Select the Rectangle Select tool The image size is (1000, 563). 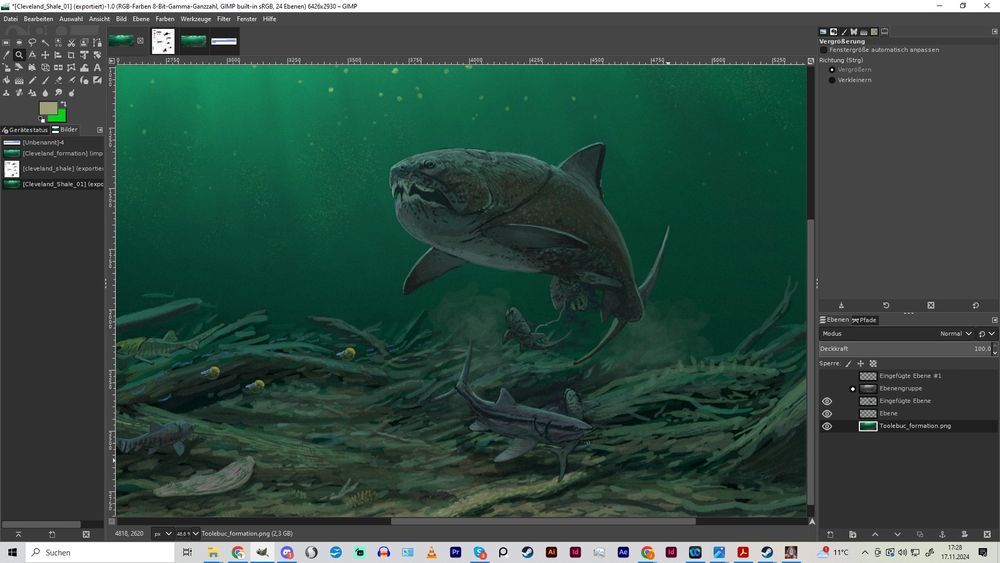point(6,43)
